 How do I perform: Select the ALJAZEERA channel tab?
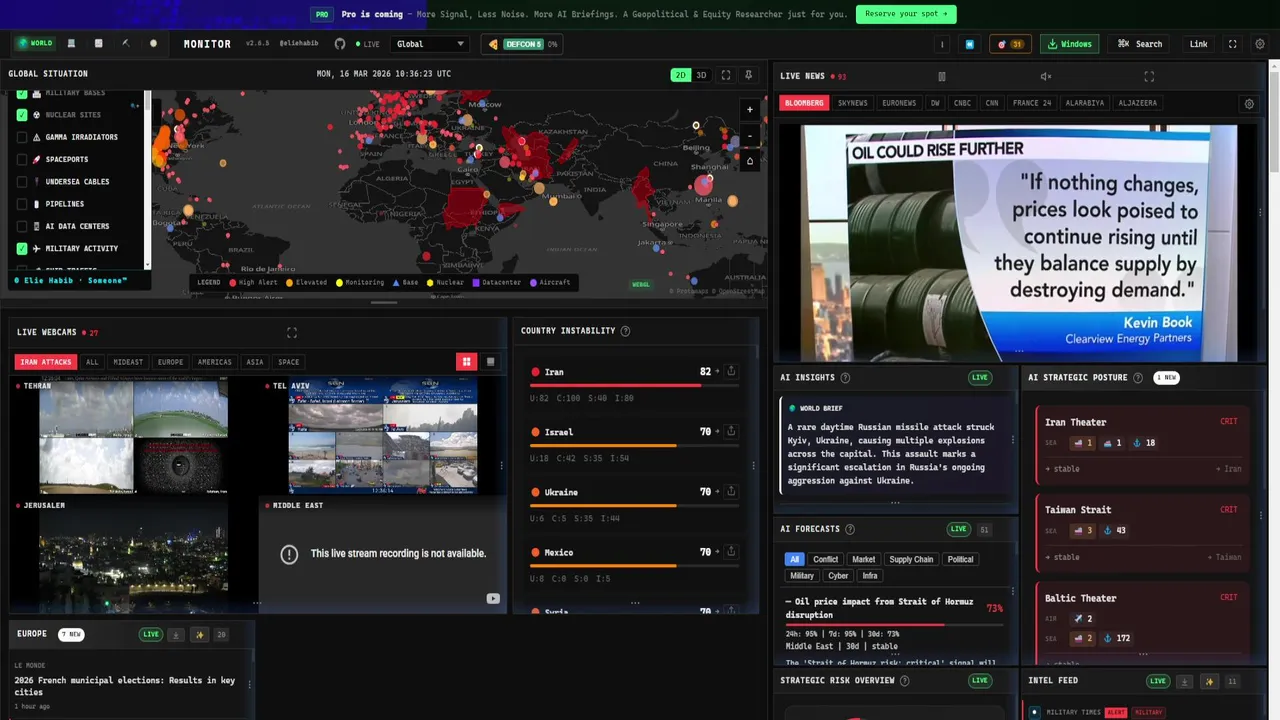[x=1137, y=103]
